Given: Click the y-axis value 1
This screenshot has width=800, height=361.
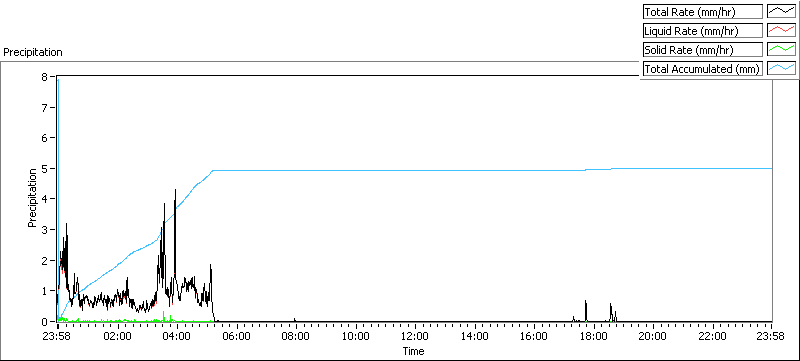Looking at the screenshot, I should [44, 291].
